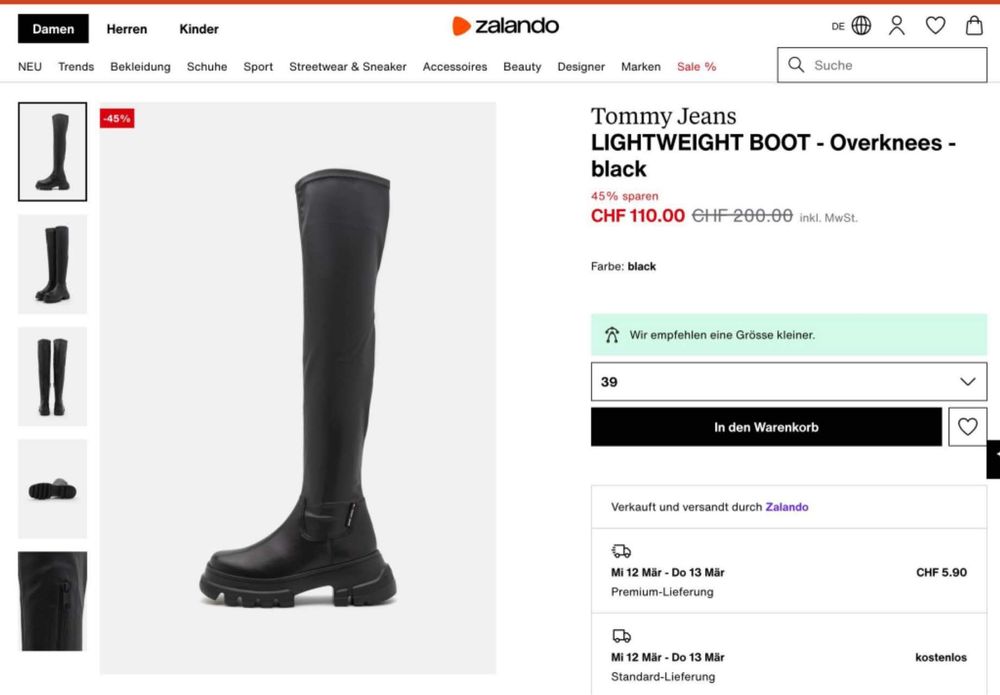Open the Schuhe menu
The width and height of the screenshot is (1000, 695).
click(207, 67)
